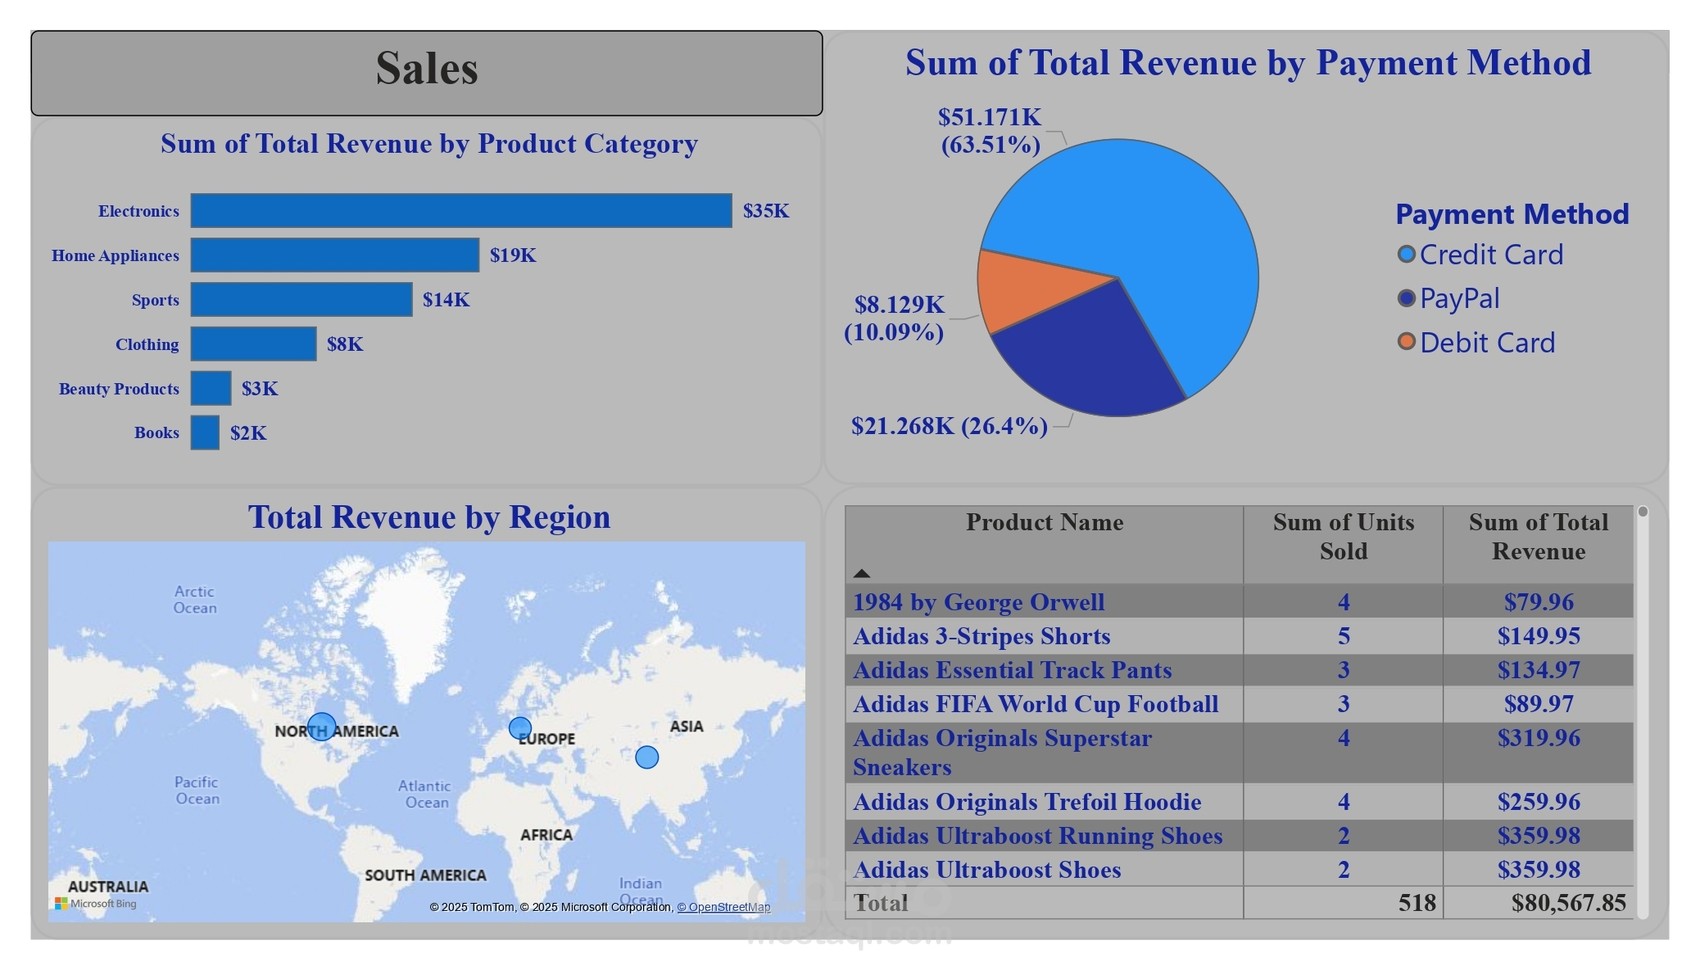Select the Adidas Essential Track Pants row
Image resolution: width=1700 pixels, height=970 pixels.
(x=1239, y=670)
